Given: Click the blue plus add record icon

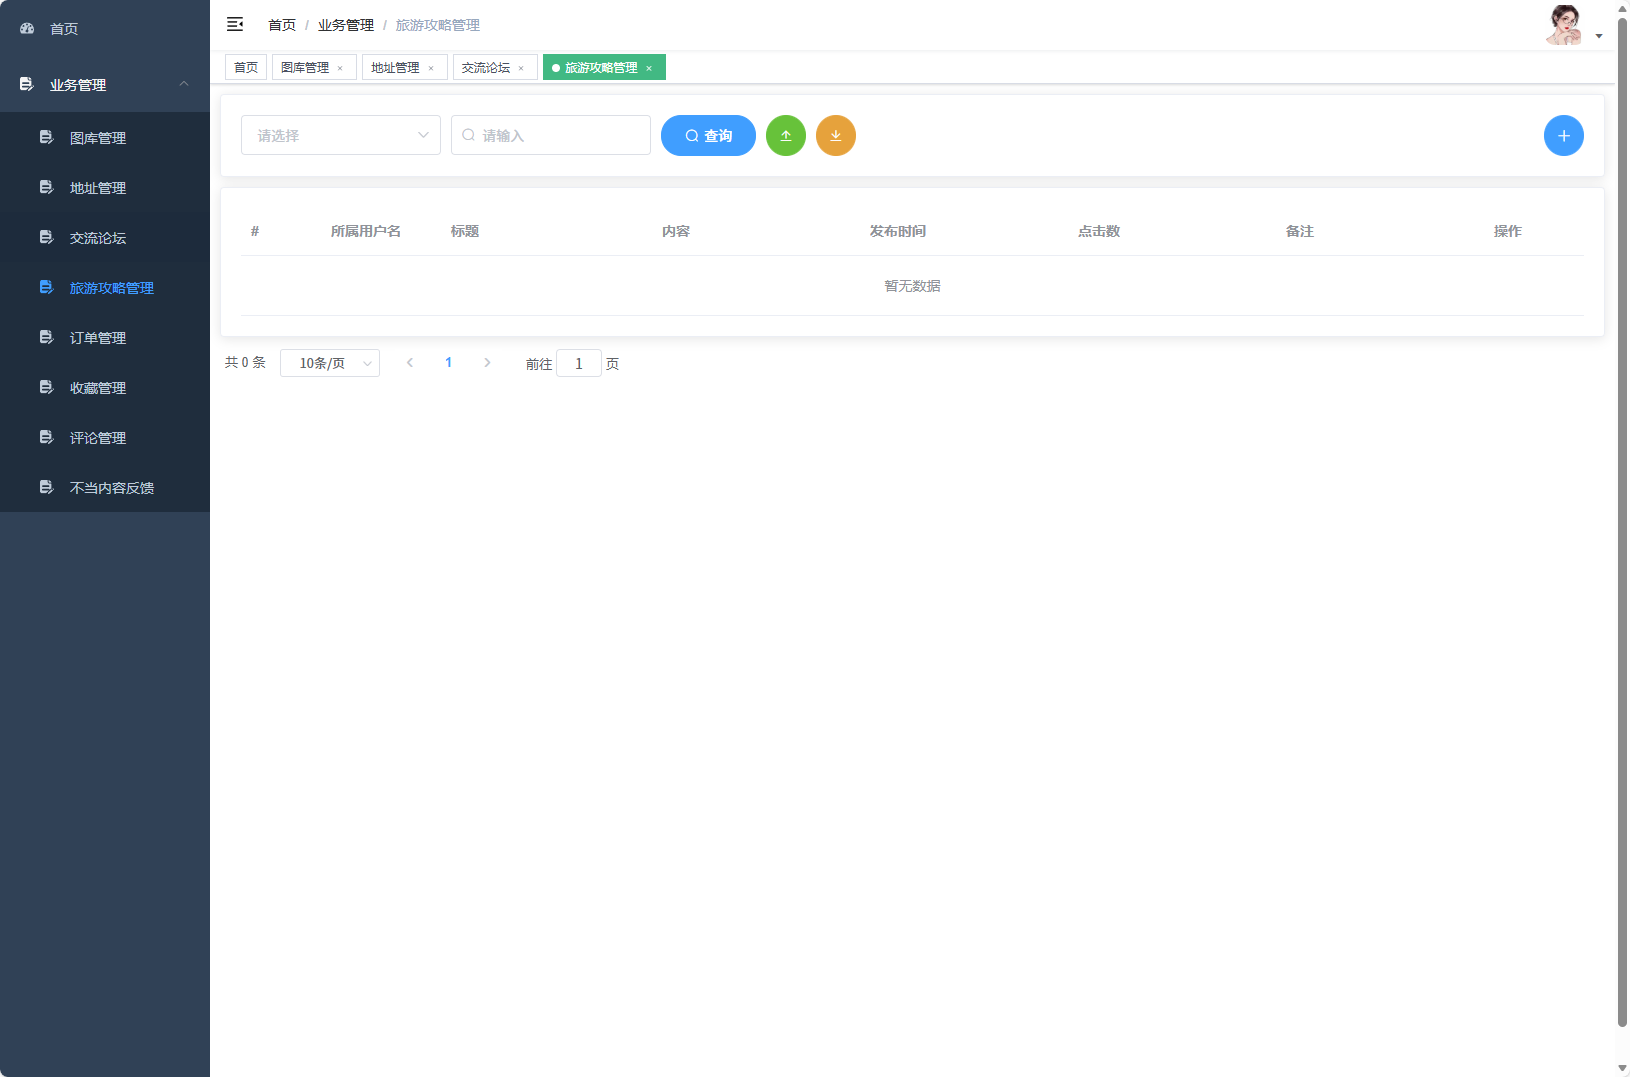Looking at the screenshot, I should (x=1564, y=135).
